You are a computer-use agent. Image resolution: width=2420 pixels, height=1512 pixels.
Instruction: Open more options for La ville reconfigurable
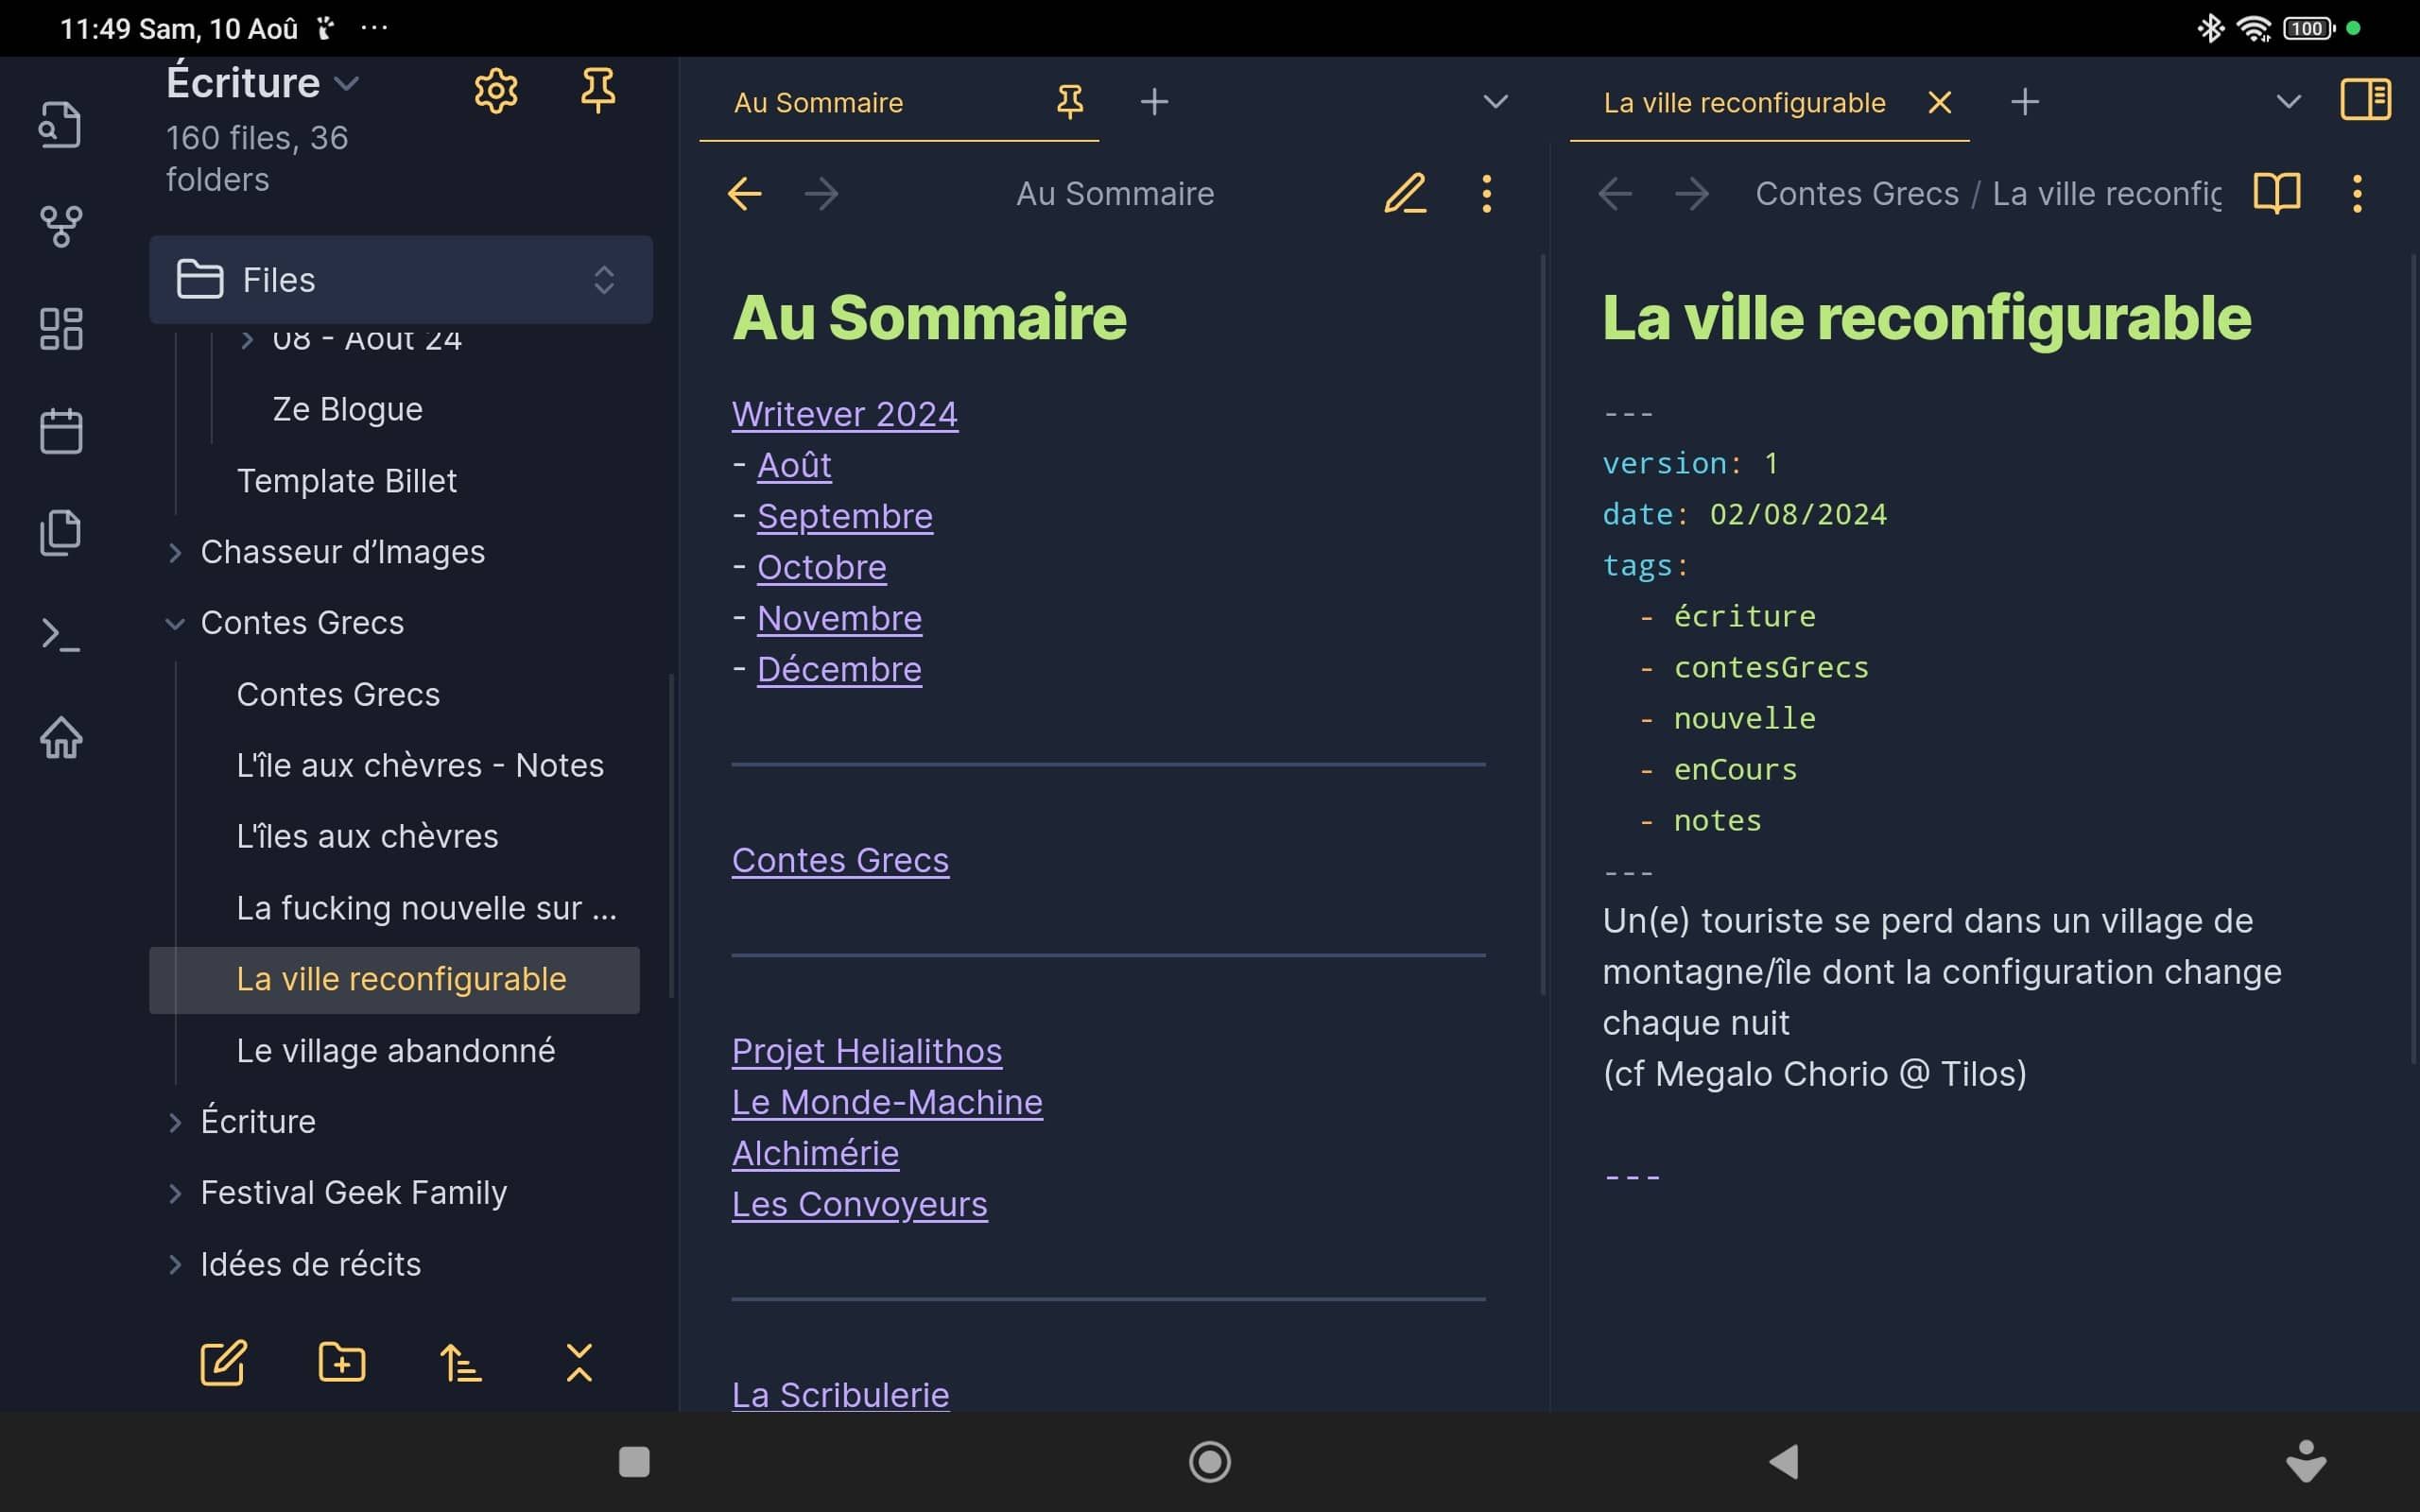[2357, 194]
